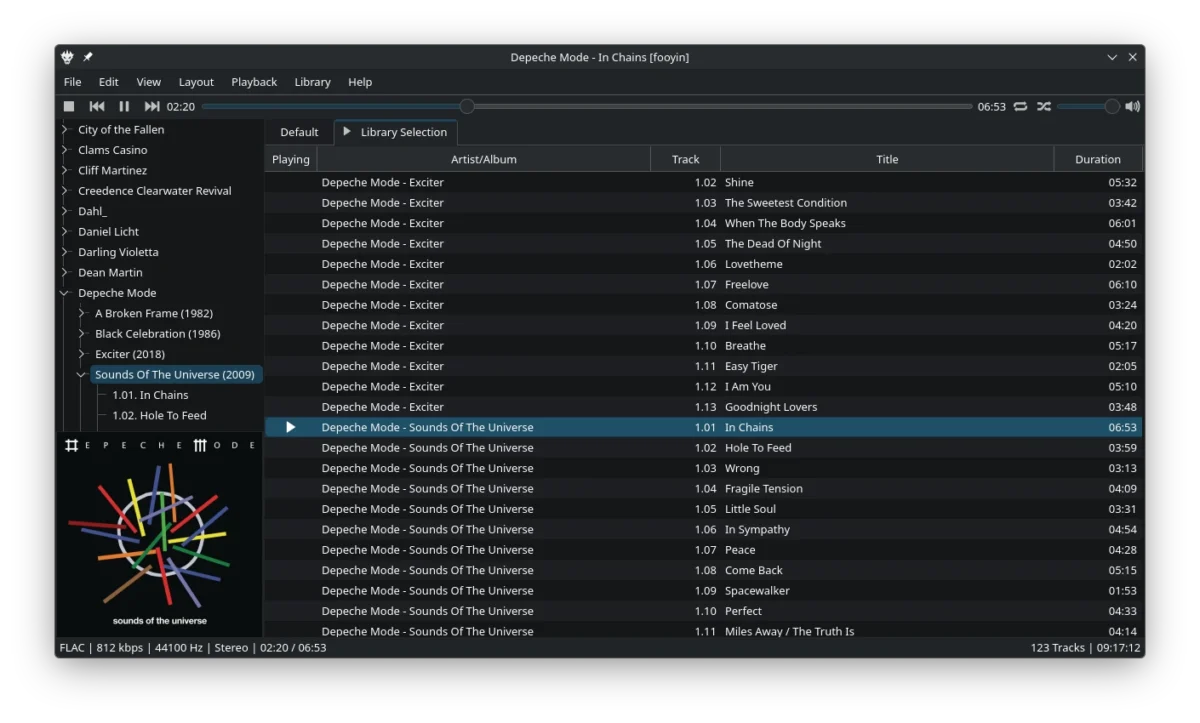Open the Library menu
Viewport: 1200px width, 723px height.
point(312,82)
